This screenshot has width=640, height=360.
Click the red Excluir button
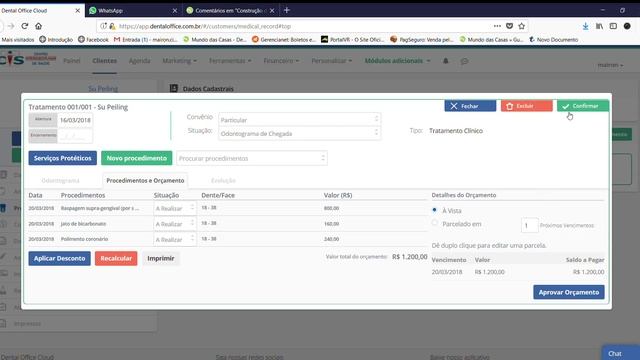click(527, 106)
